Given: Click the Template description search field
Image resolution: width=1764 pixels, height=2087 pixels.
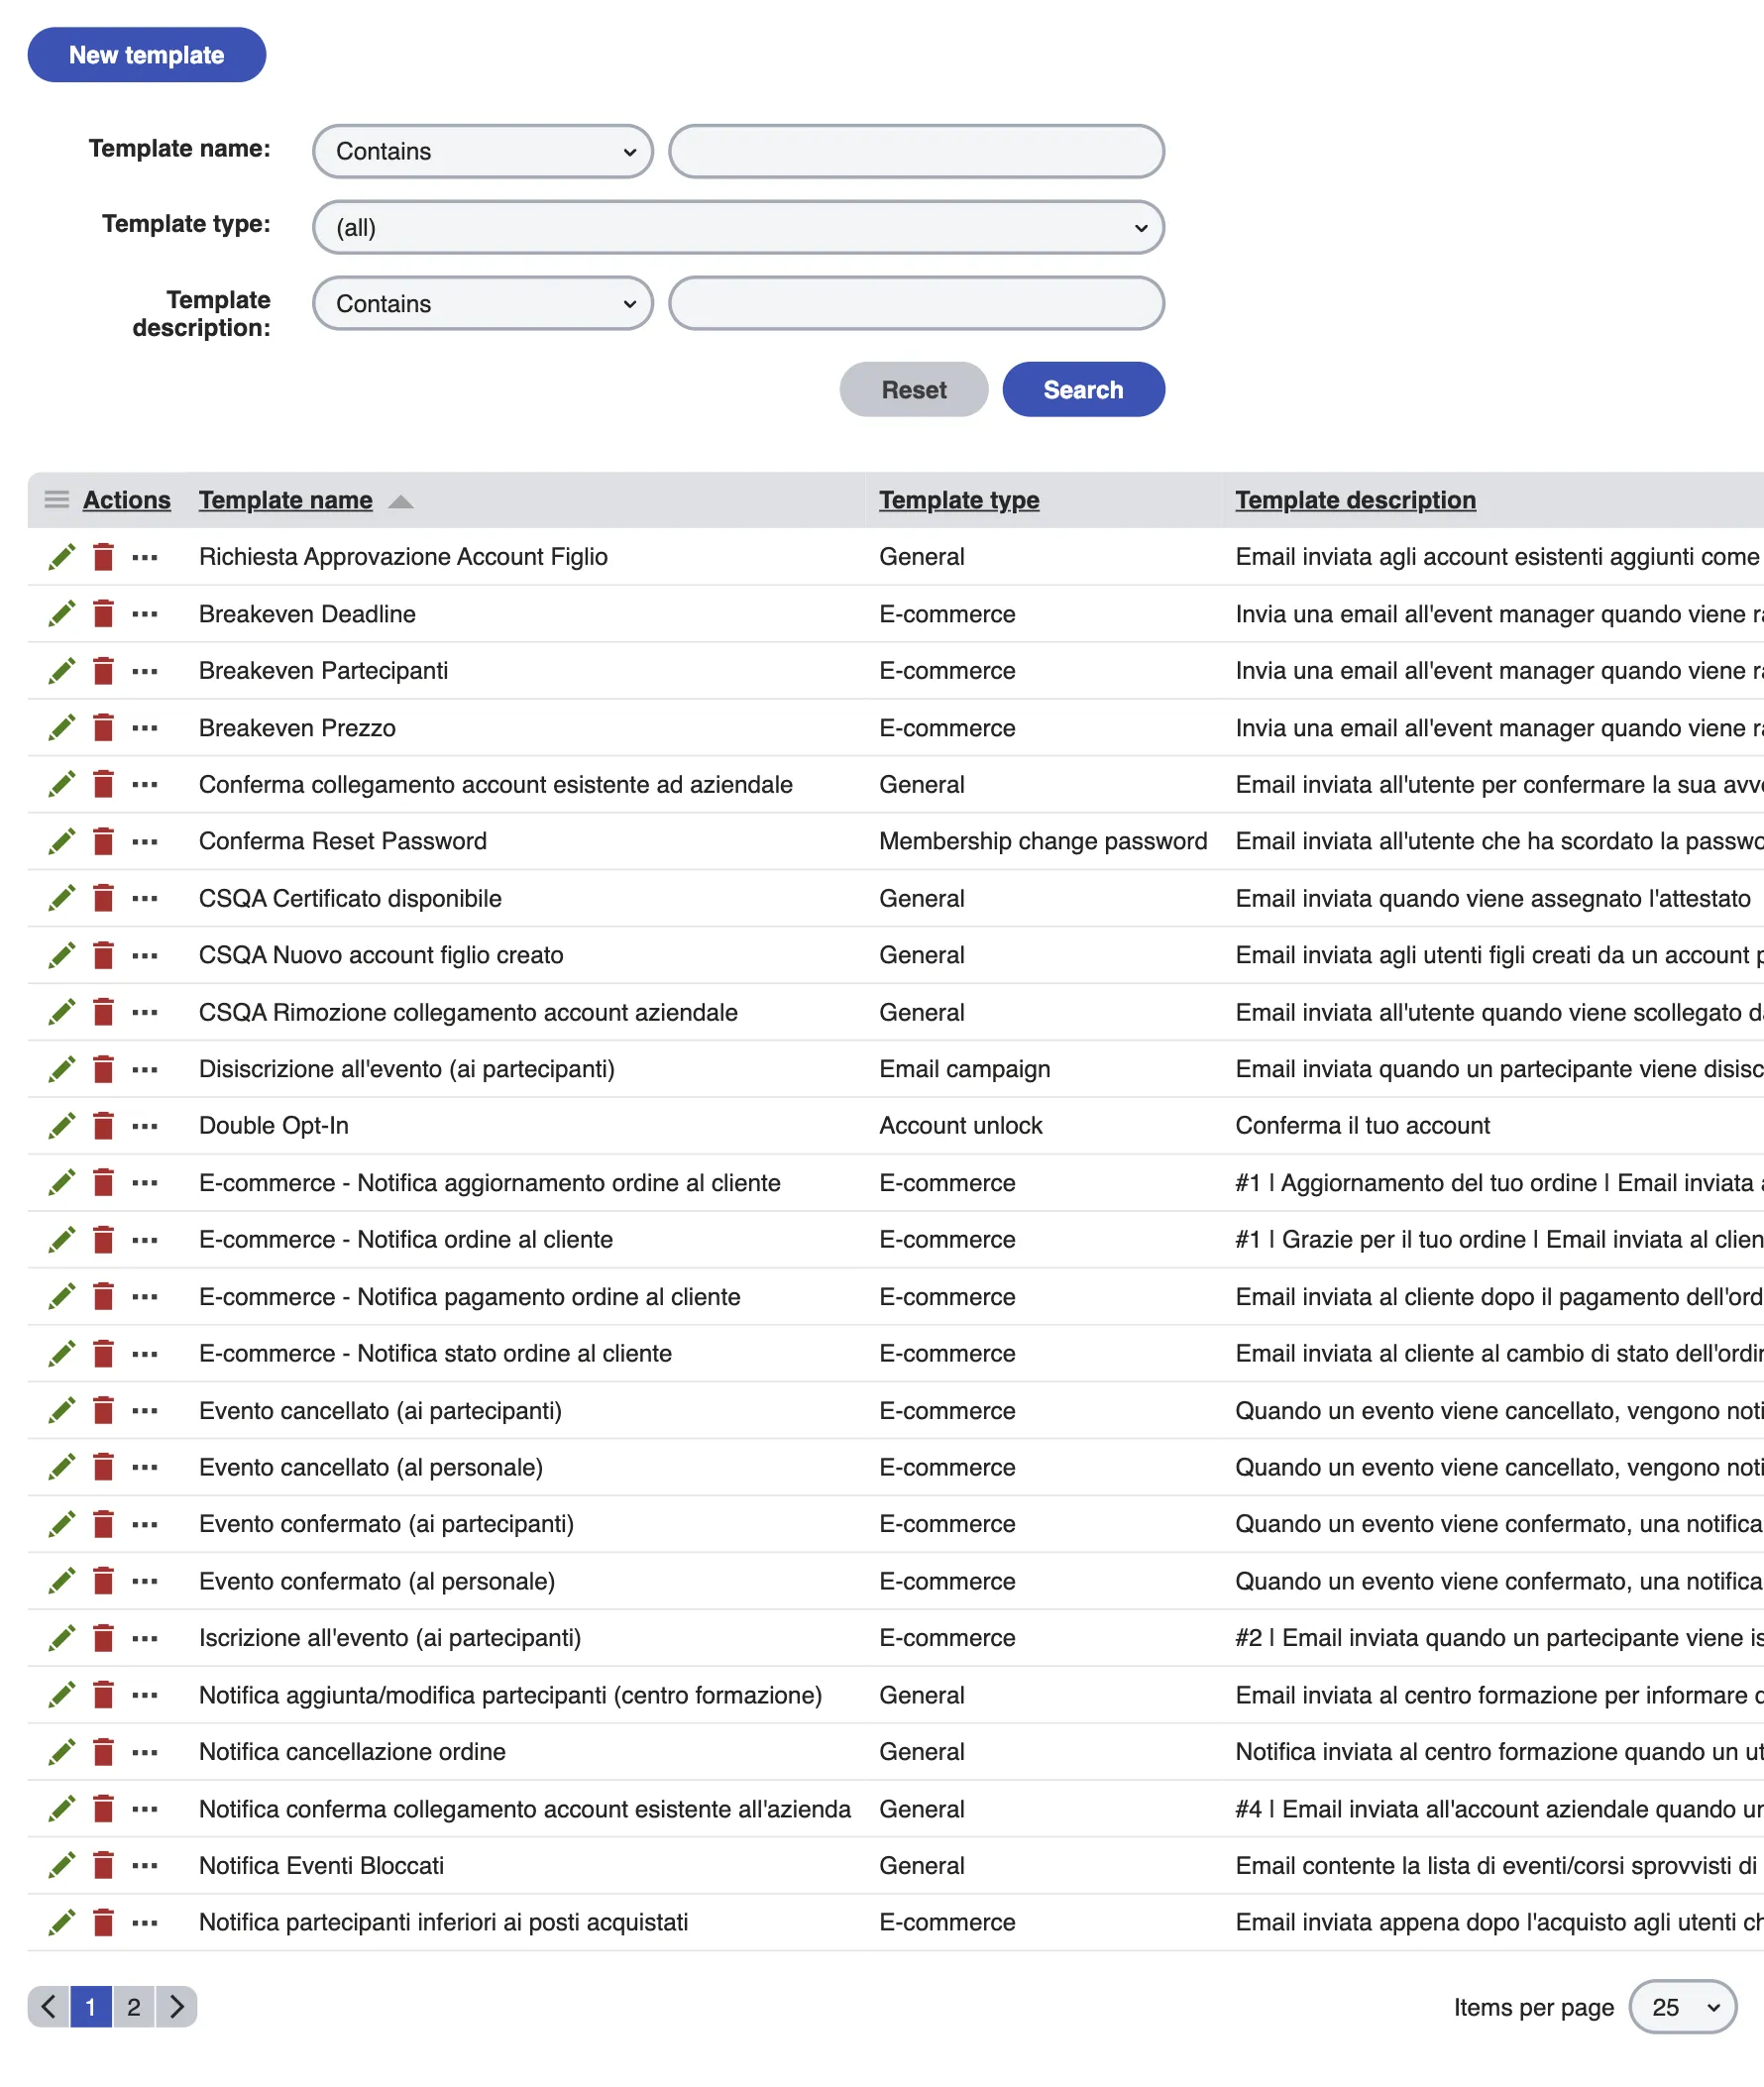Looking at the screenshot, I should coord(917,303).
